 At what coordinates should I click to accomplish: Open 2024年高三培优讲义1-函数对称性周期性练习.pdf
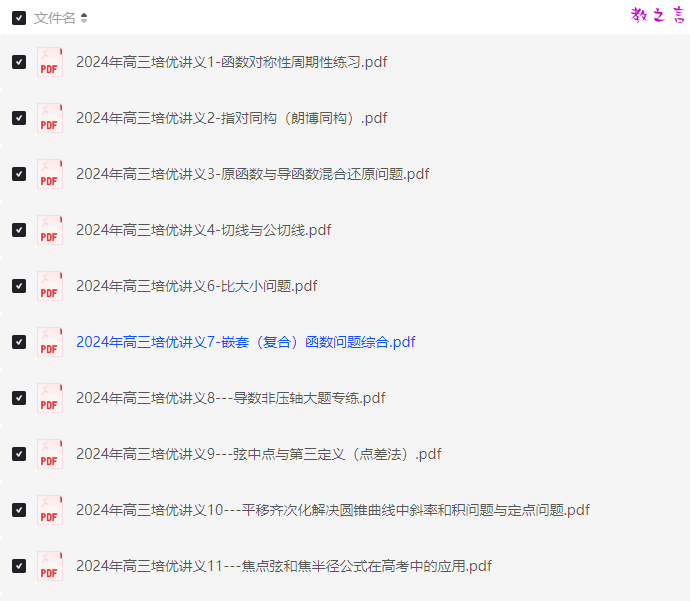tap(231, 62)
